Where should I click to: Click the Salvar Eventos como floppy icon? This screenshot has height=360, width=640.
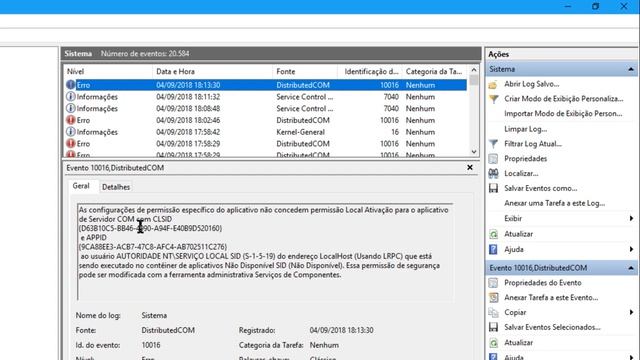[493, 188]
